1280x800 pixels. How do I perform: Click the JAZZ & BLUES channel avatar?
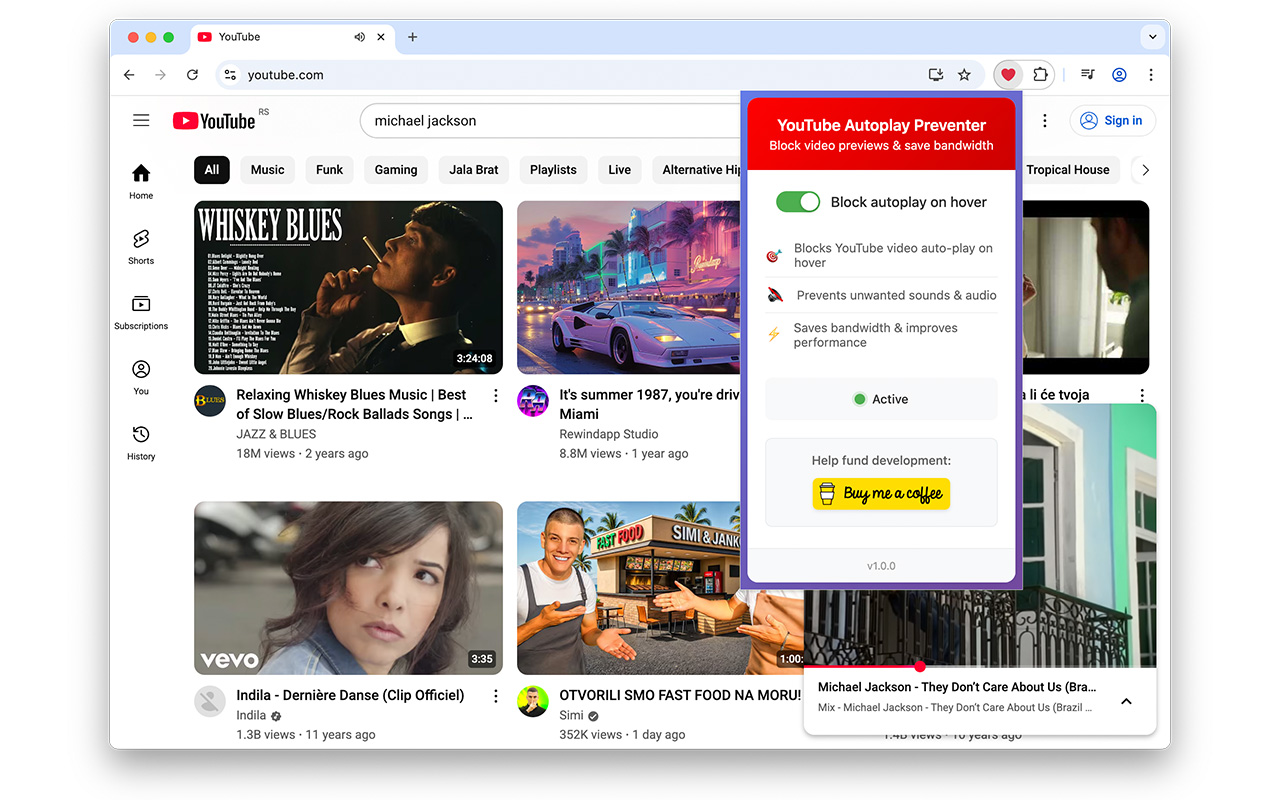pyautogui.click(x=210, y=401)
